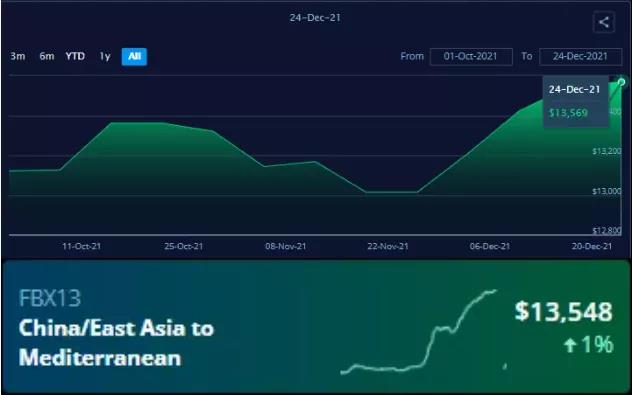Screen dimensions: 632x395
Task: Select the All range button
Action: 134,56
